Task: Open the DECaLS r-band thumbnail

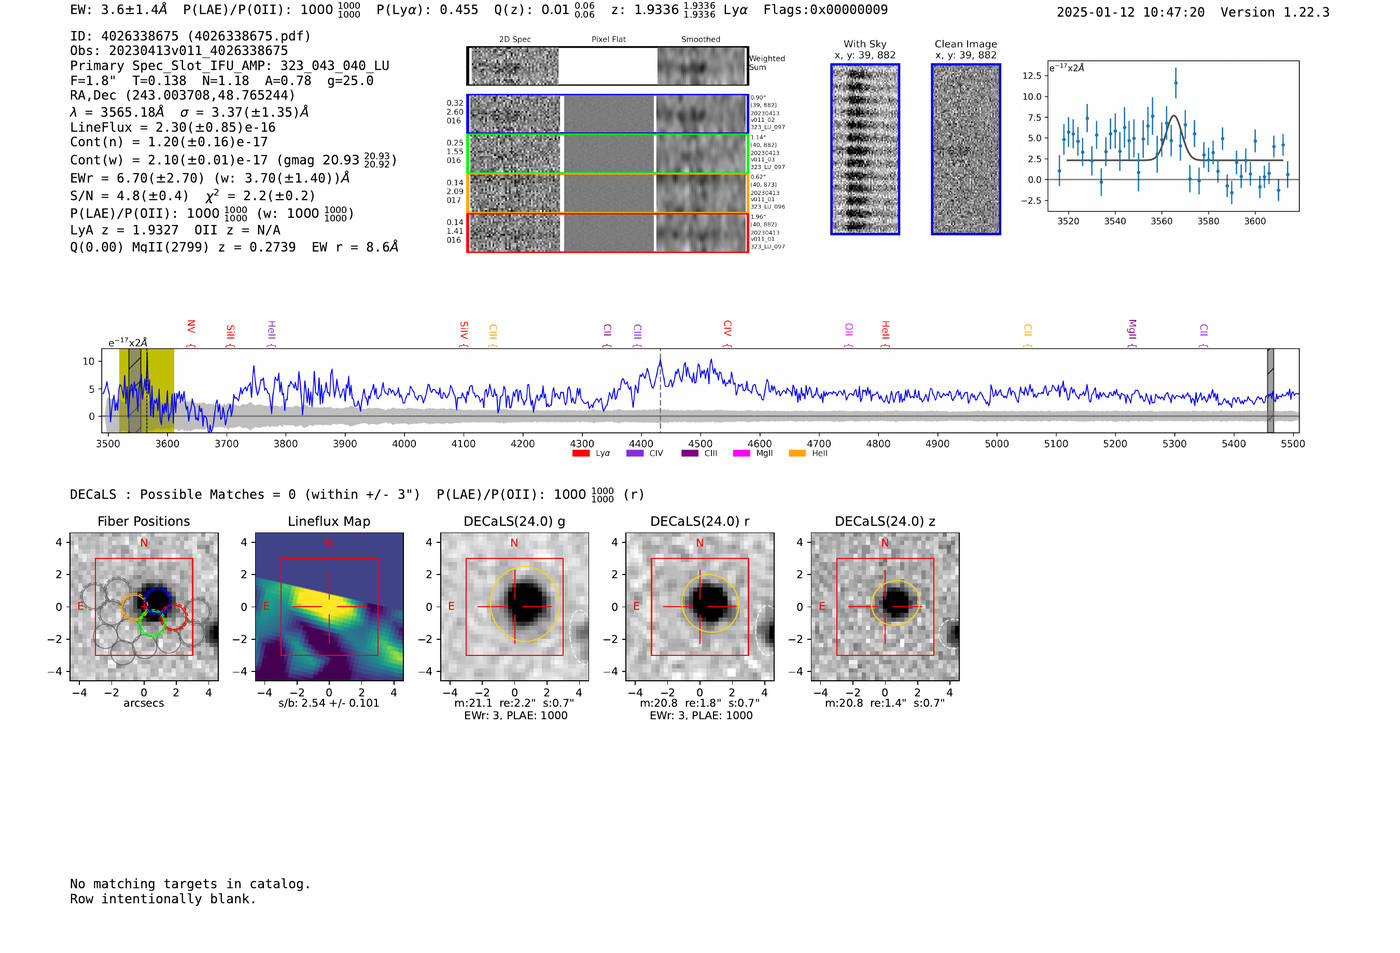Action: (700, 607)
